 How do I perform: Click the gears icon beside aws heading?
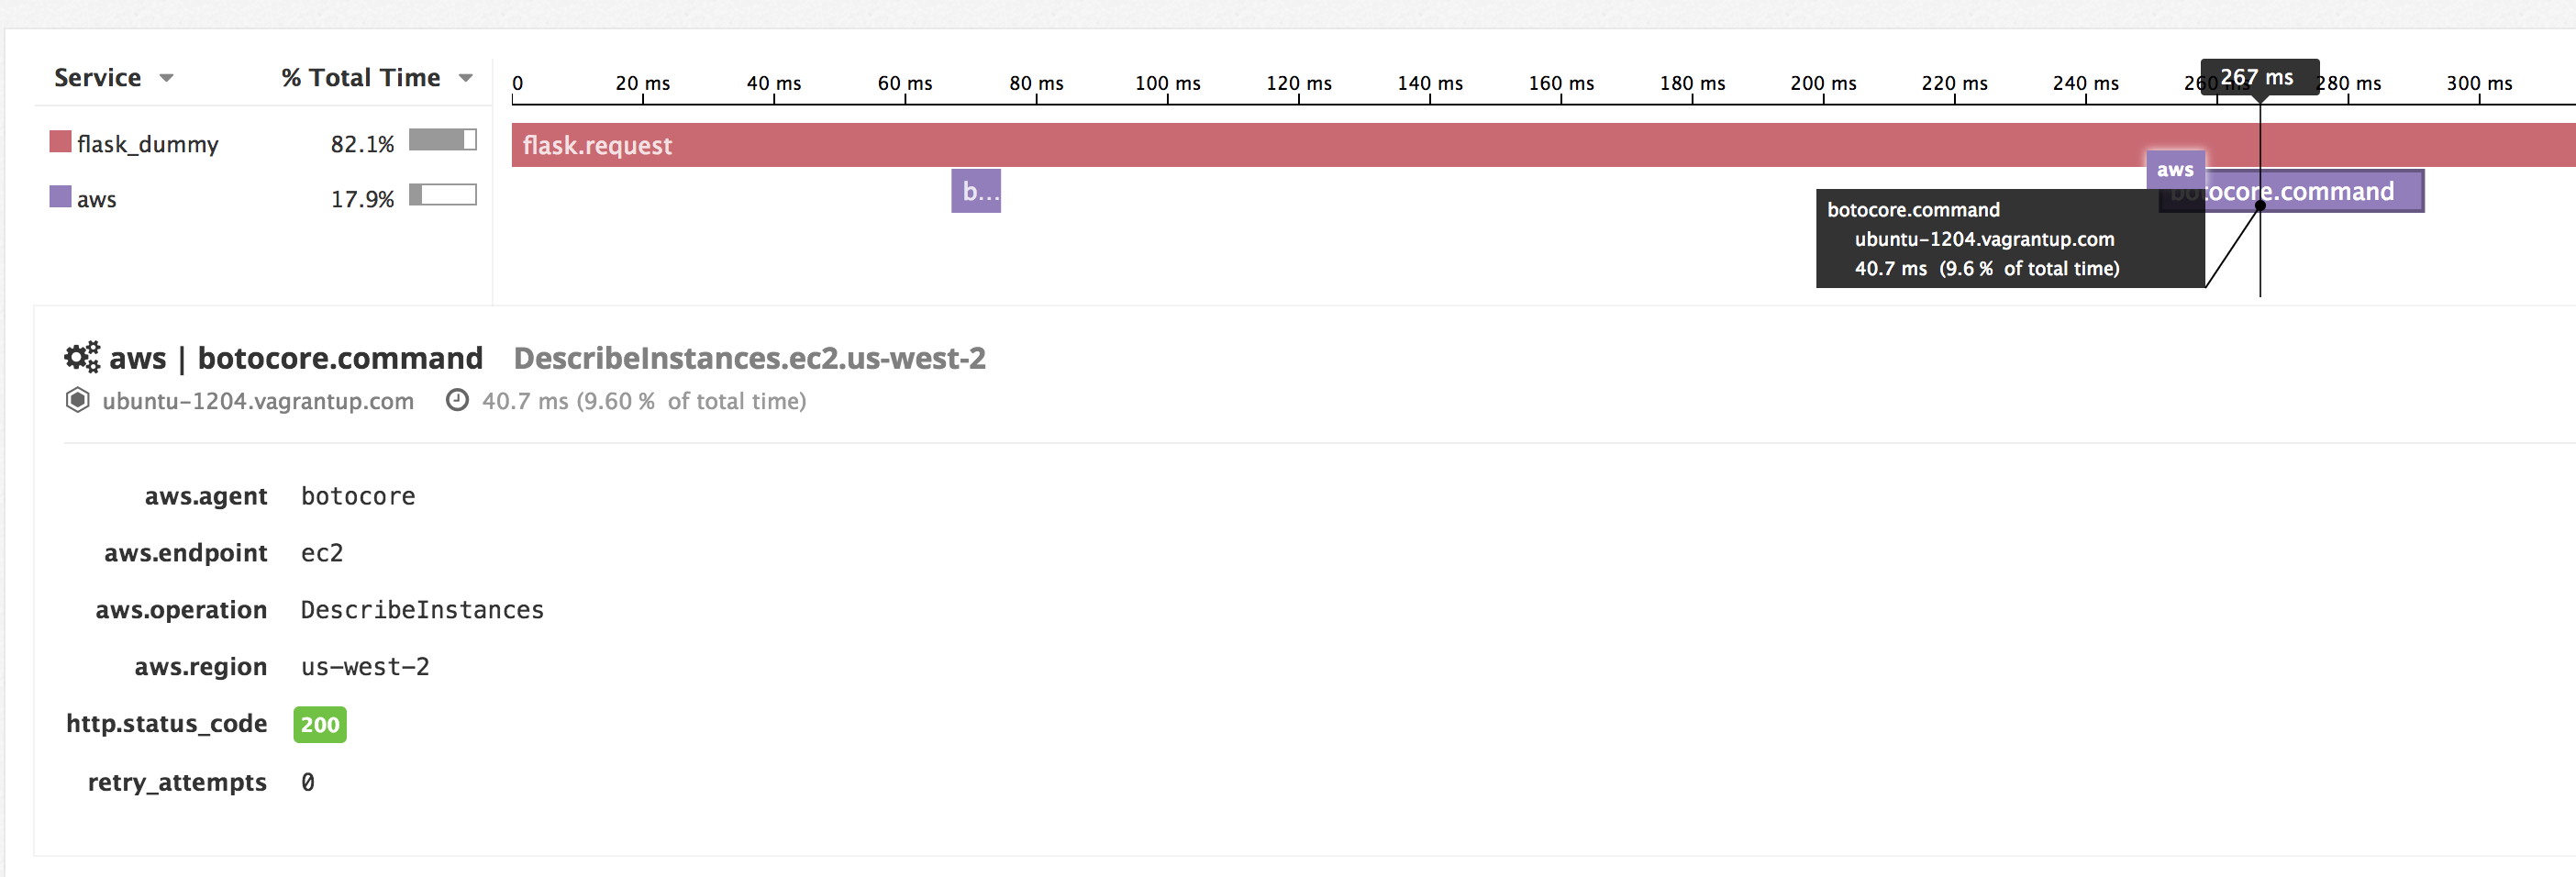[82, 357]
